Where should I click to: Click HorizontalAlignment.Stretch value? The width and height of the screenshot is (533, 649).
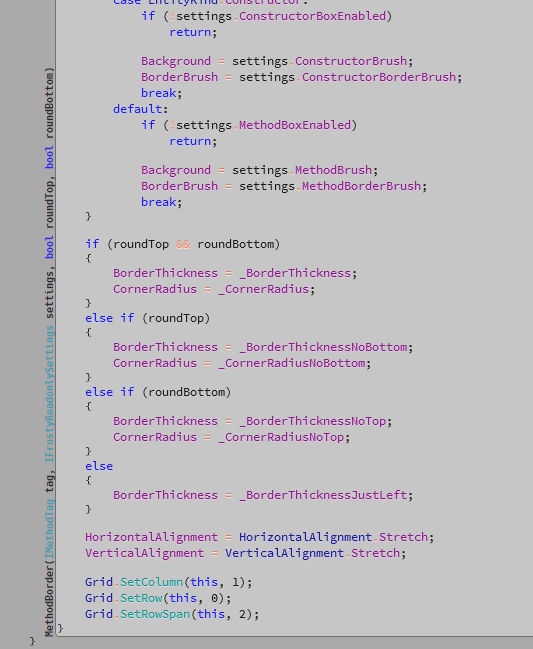click(334, 537)
